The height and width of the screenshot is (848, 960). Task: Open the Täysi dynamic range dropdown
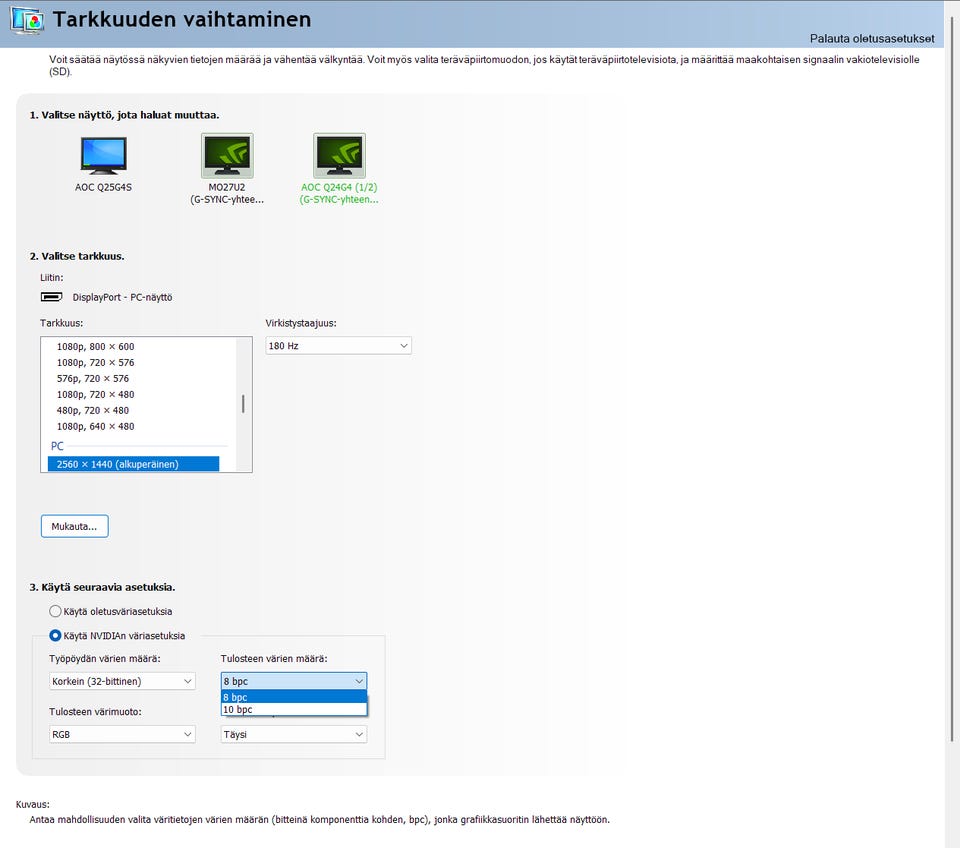pos(294,734)
